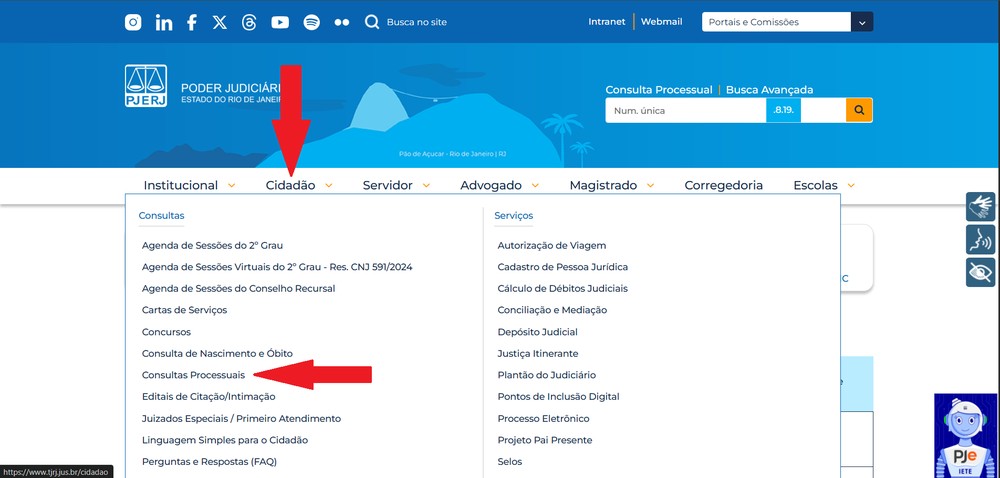The height and width of the screenshot is (478, 1000).
Task: Open the Facebook social icon
Action: [x=191, y=22]
